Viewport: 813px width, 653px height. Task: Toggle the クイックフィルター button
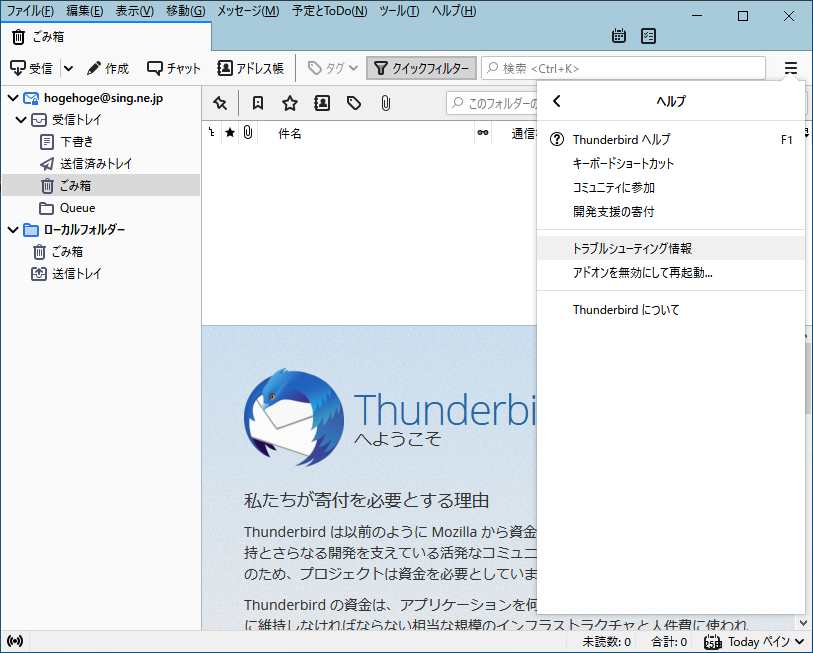click(422, 68)
